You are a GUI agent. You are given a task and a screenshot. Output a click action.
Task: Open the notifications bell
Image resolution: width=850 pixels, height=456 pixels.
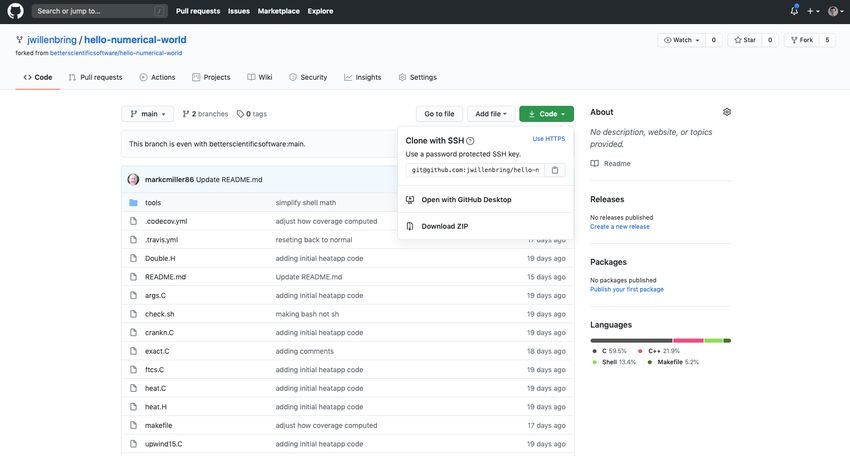pyautogui.click(x=794, y=10)
